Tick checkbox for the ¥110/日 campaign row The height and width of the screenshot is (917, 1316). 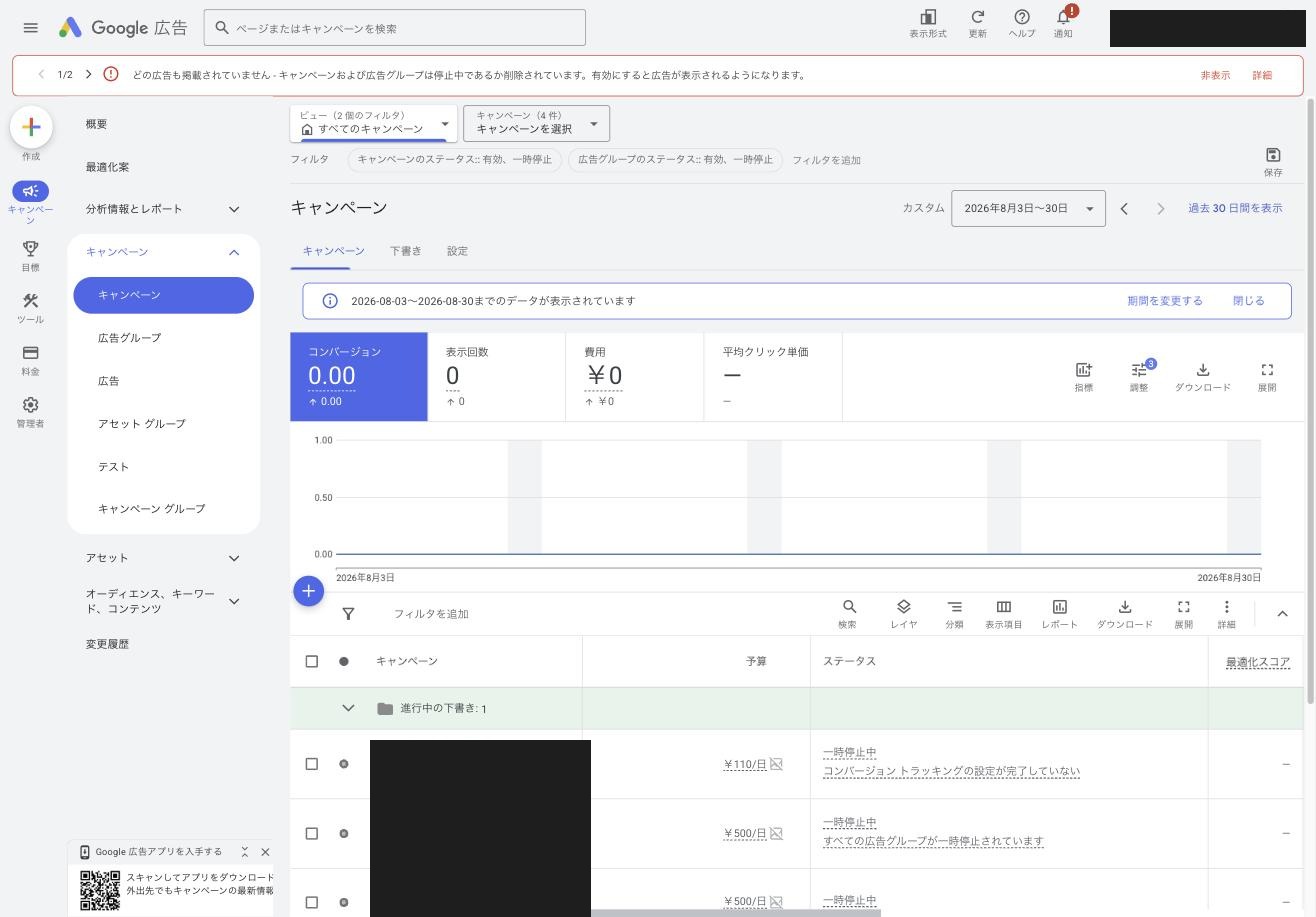[x=312, y=764]
